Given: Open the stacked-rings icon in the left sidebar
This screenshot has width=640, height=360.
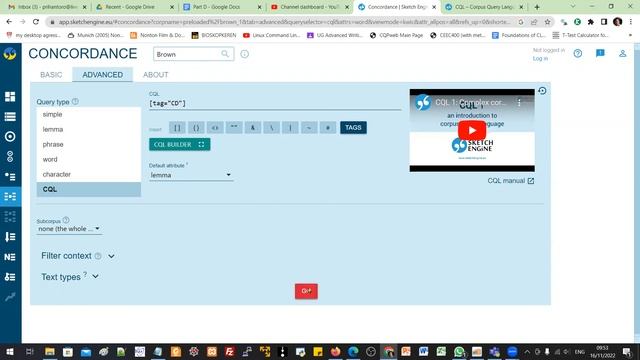Looking at the screenshot, I should click(10, 156).
